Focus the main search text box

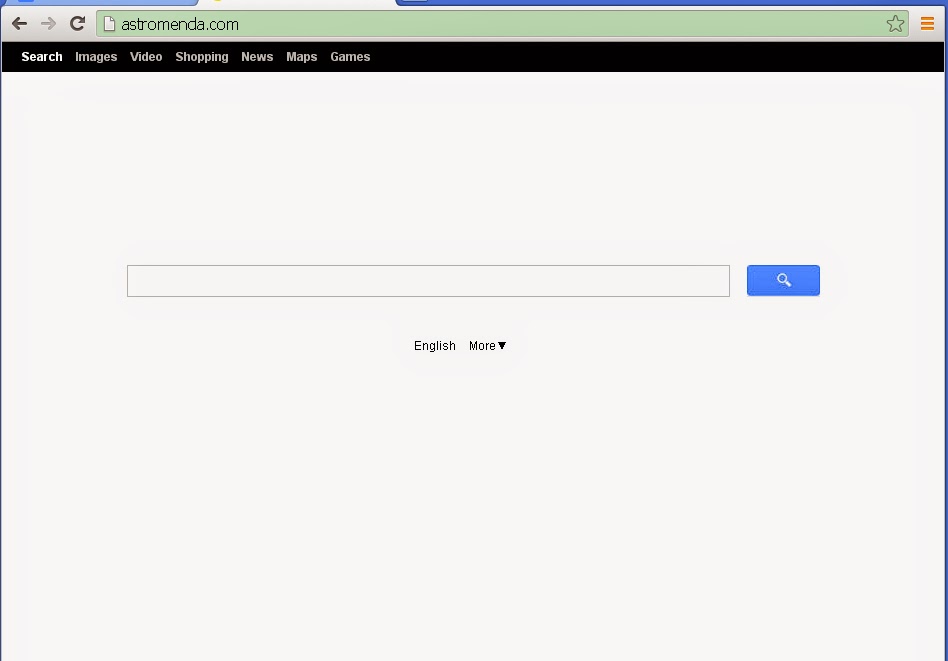point(428,281)
